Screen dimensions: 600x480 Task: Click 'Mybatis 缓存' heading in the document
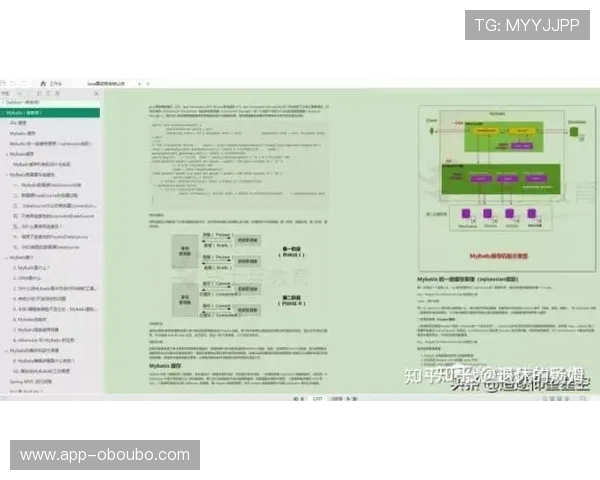[165, 366]
